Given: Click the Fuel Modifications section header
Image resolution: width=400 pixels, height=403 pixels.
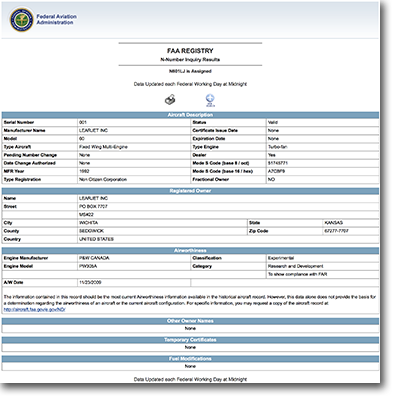Looking at the screenshot, I should (190, 359).
